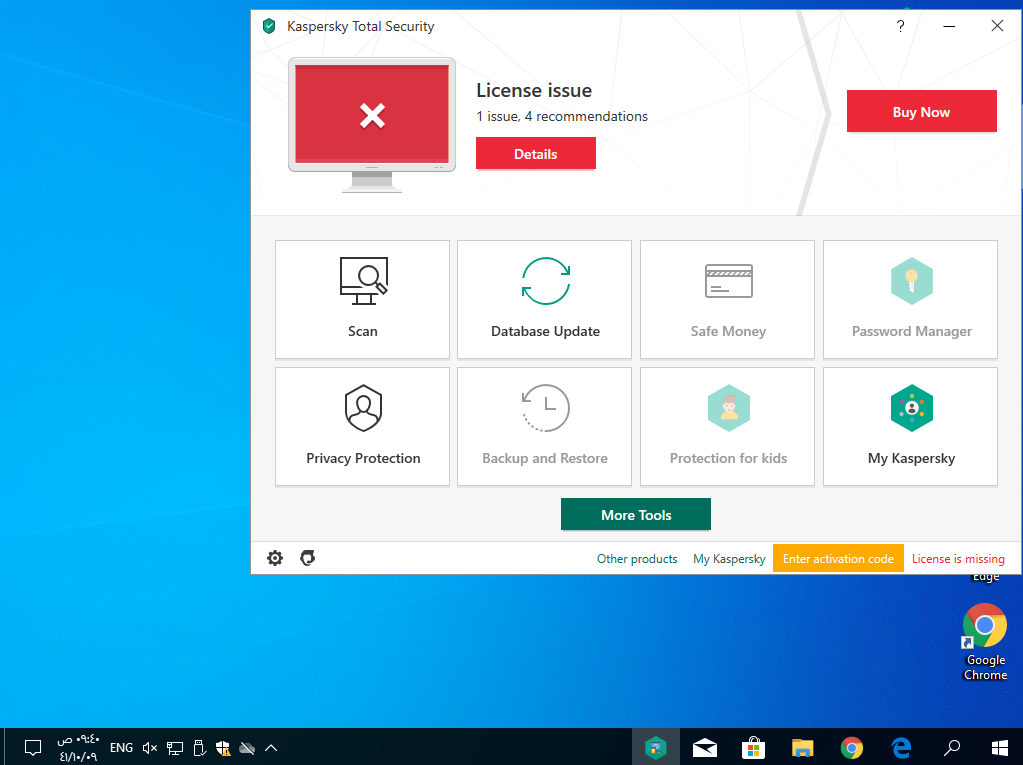This screenshot has width=1023, height=765.
Task: Open the Windows Start menu
Action: (x=1000, y=747)
